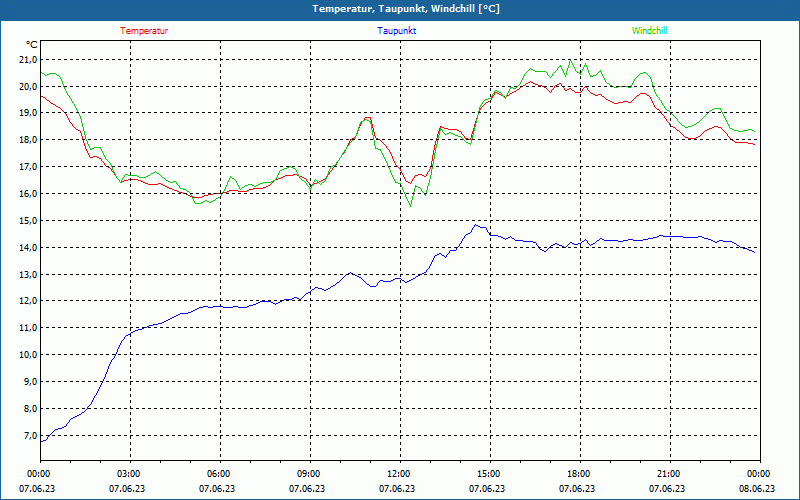
Task: Click the 03:00 time axis label
Action: coord(130,474)
